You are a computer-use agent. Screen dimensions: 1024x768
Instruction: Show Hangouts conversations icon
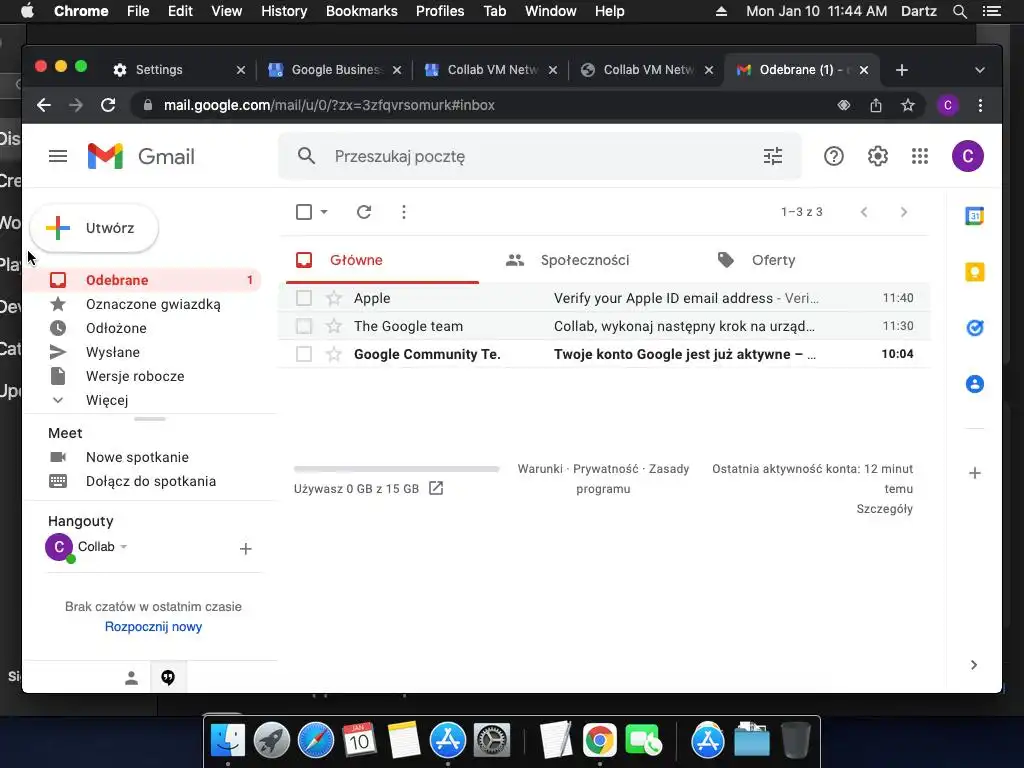tap(168, 678)
